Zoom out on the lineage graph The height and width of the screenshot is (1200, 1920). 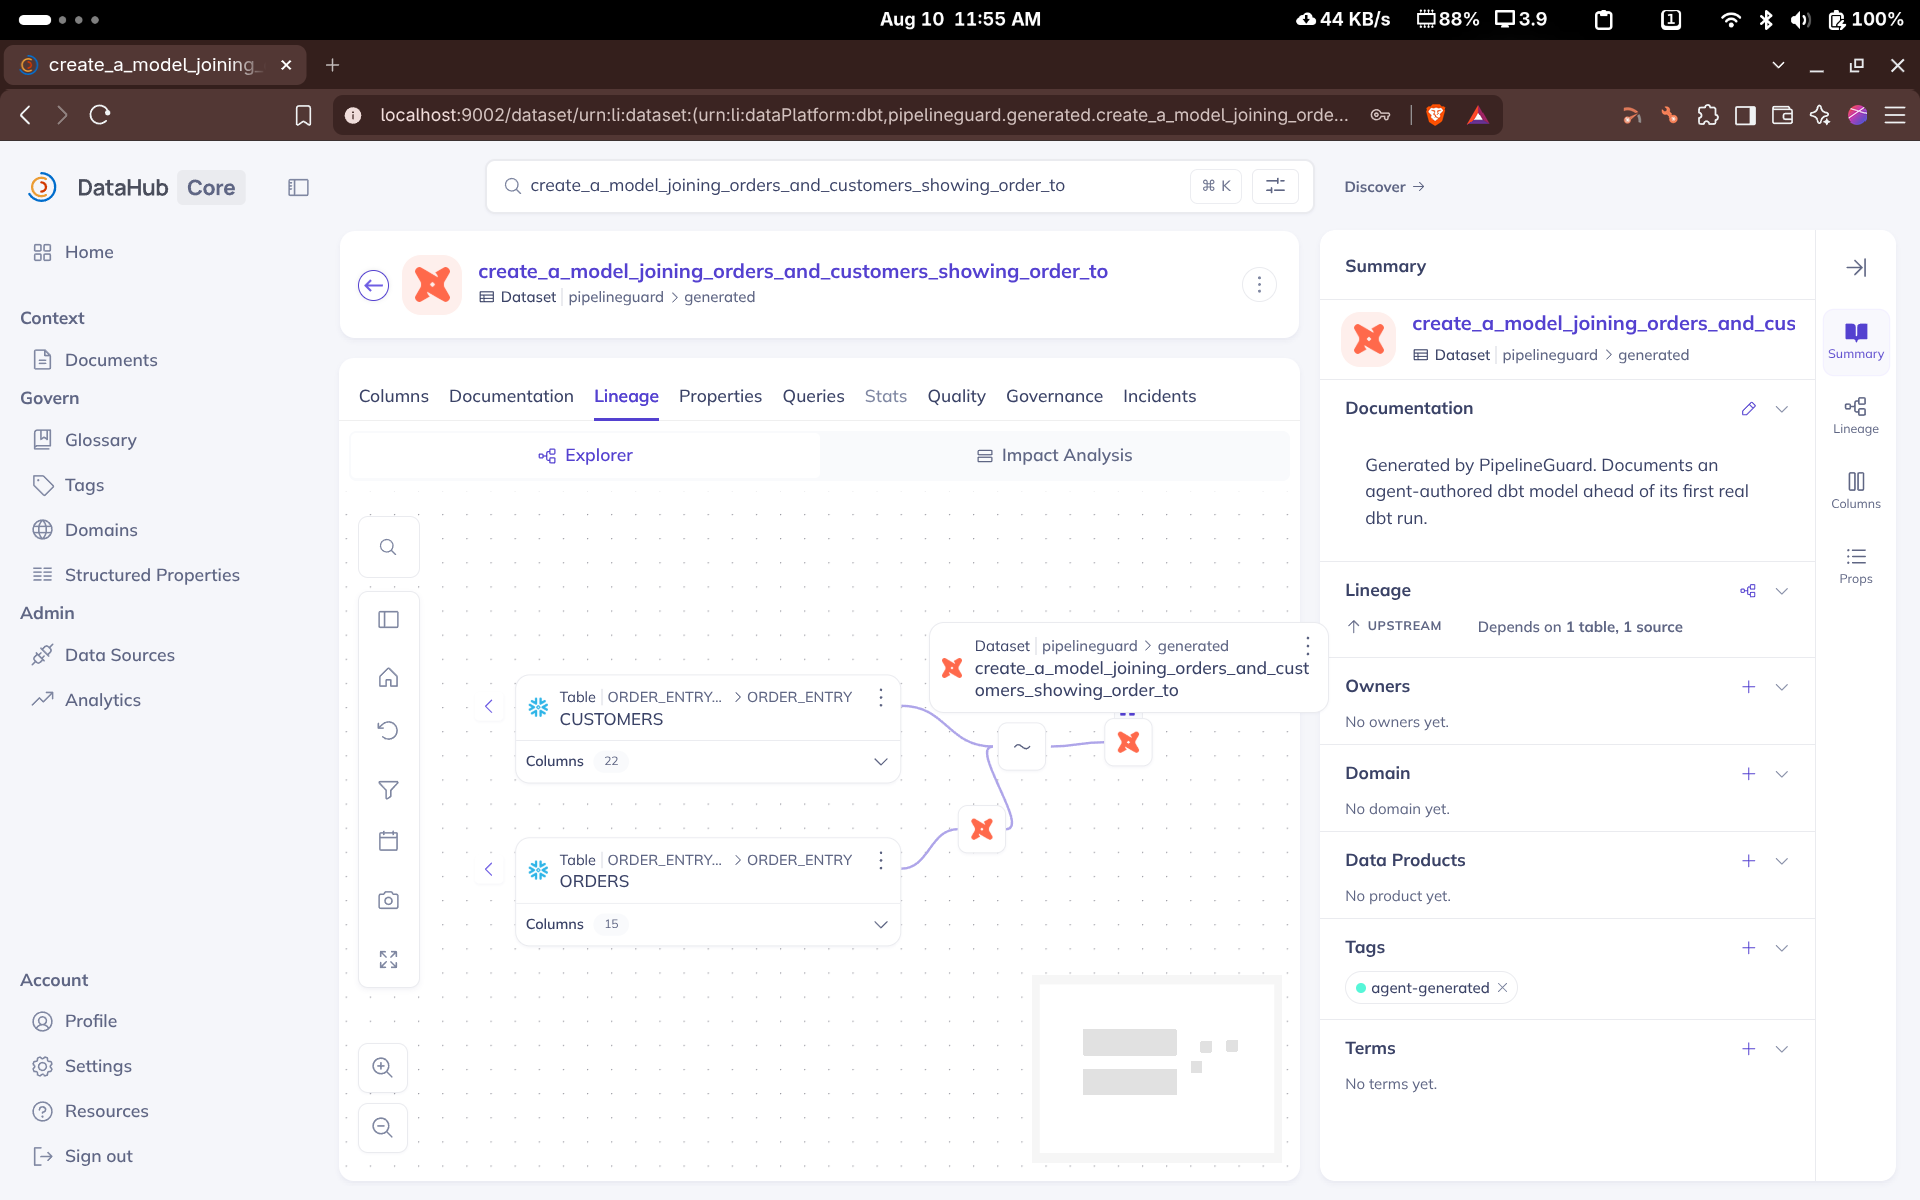pyautogui.click(x=382, y=1128)
